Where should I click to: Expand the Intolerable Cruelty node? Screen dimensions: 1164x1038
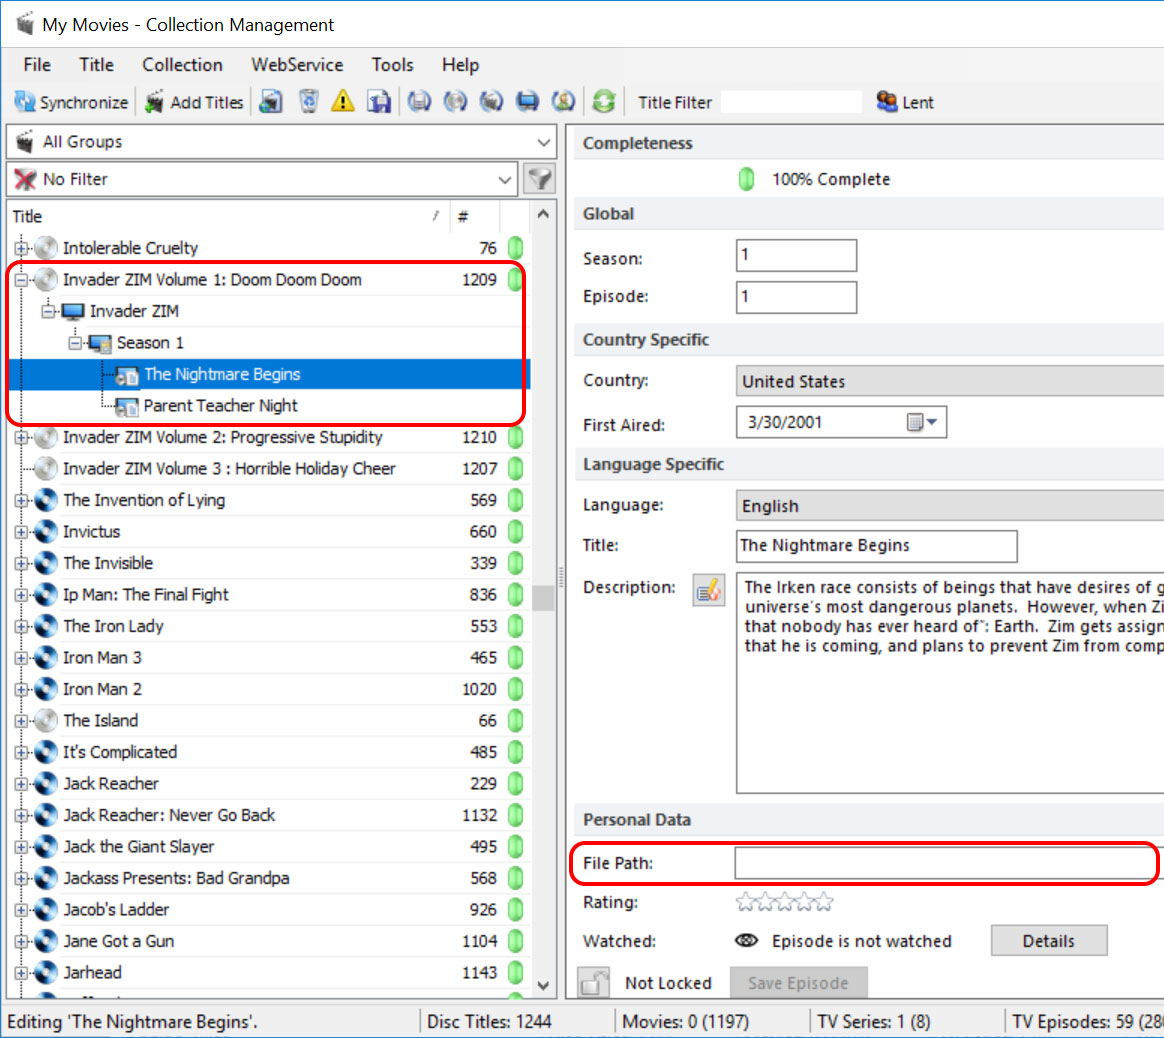coord(22,248)
